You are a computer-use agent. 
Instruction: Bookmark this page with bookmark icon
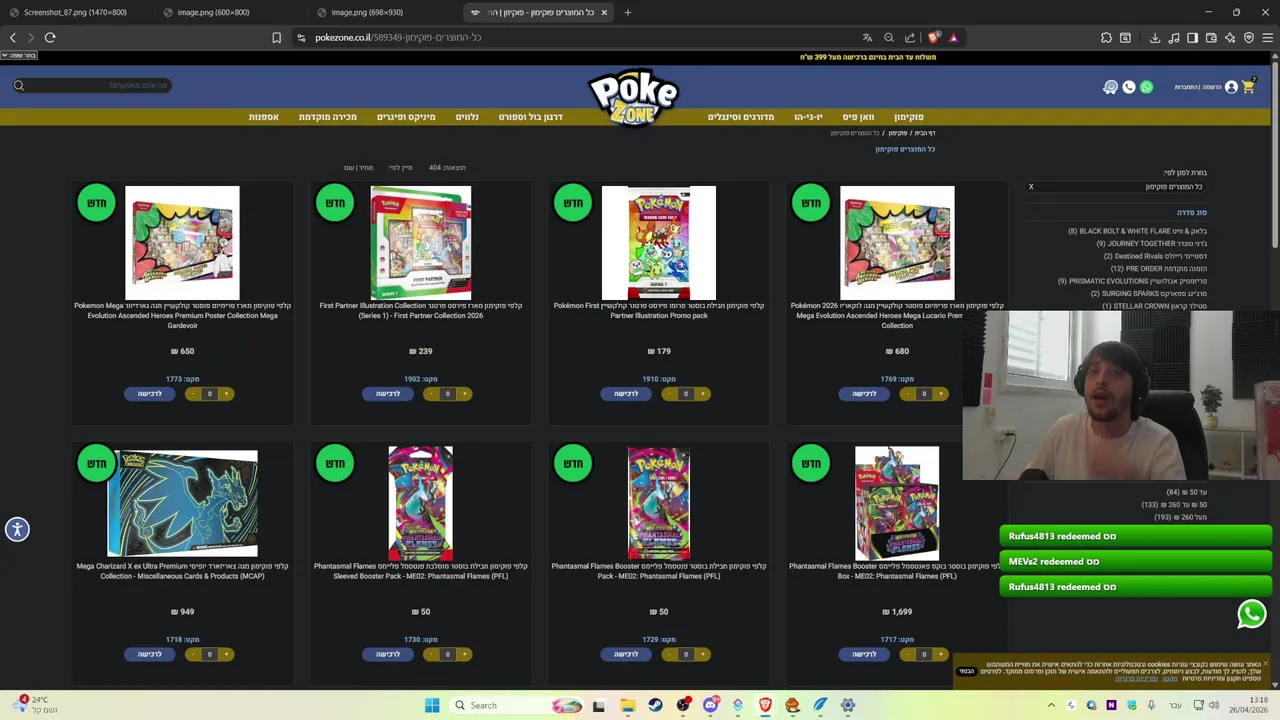click(277, 37)
